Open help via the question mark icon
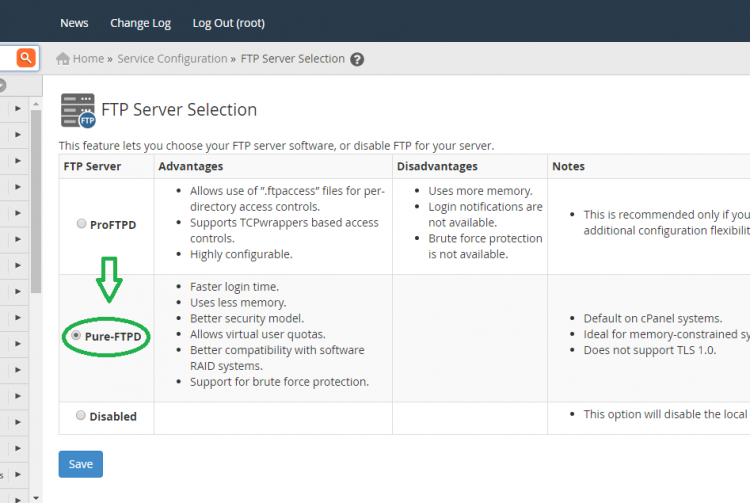The width and height of the screenshot is (750, 503). [x=357, y=59]
